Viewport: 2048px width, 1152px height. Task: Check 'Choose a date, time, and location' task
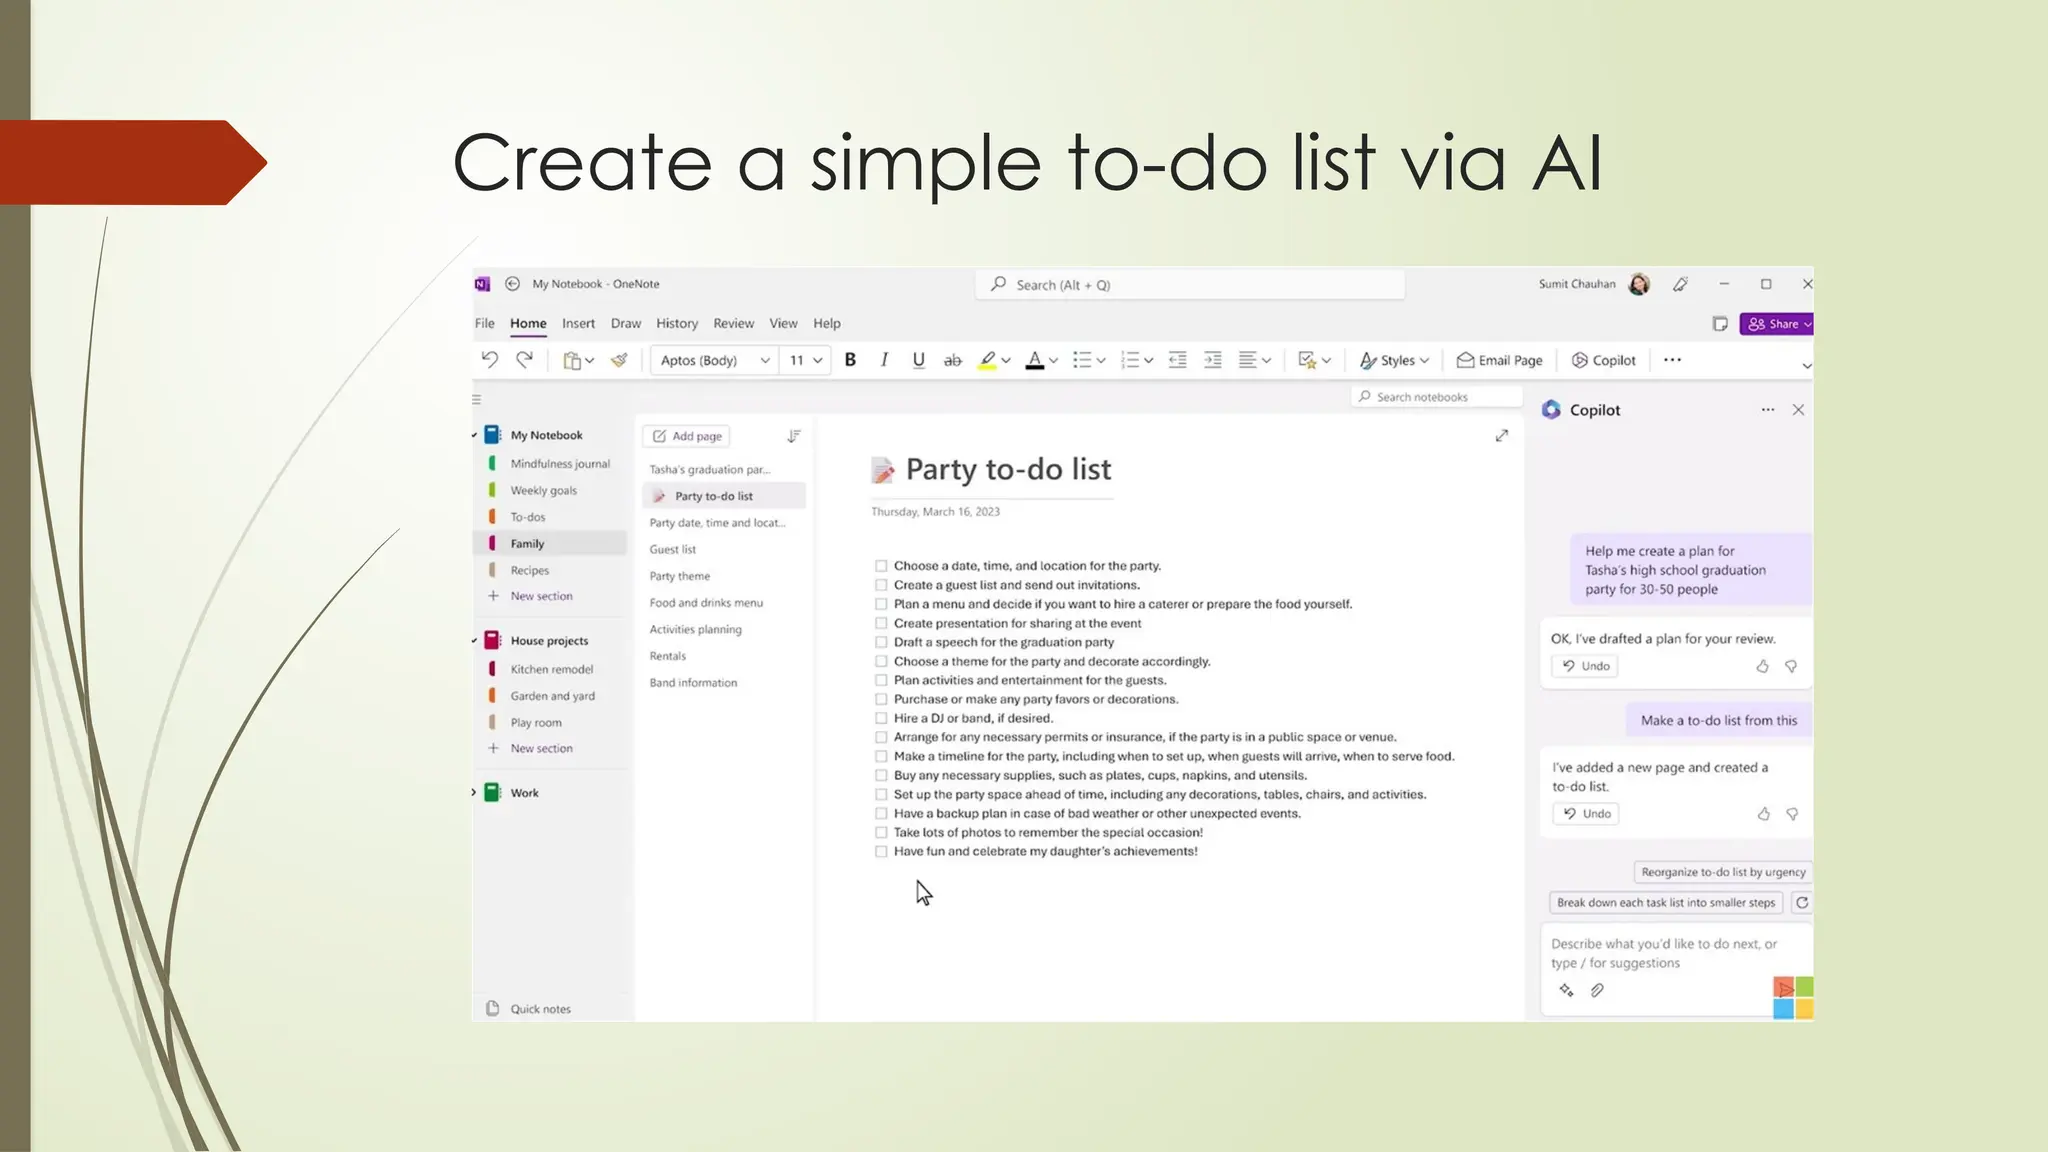click(881, 566)
